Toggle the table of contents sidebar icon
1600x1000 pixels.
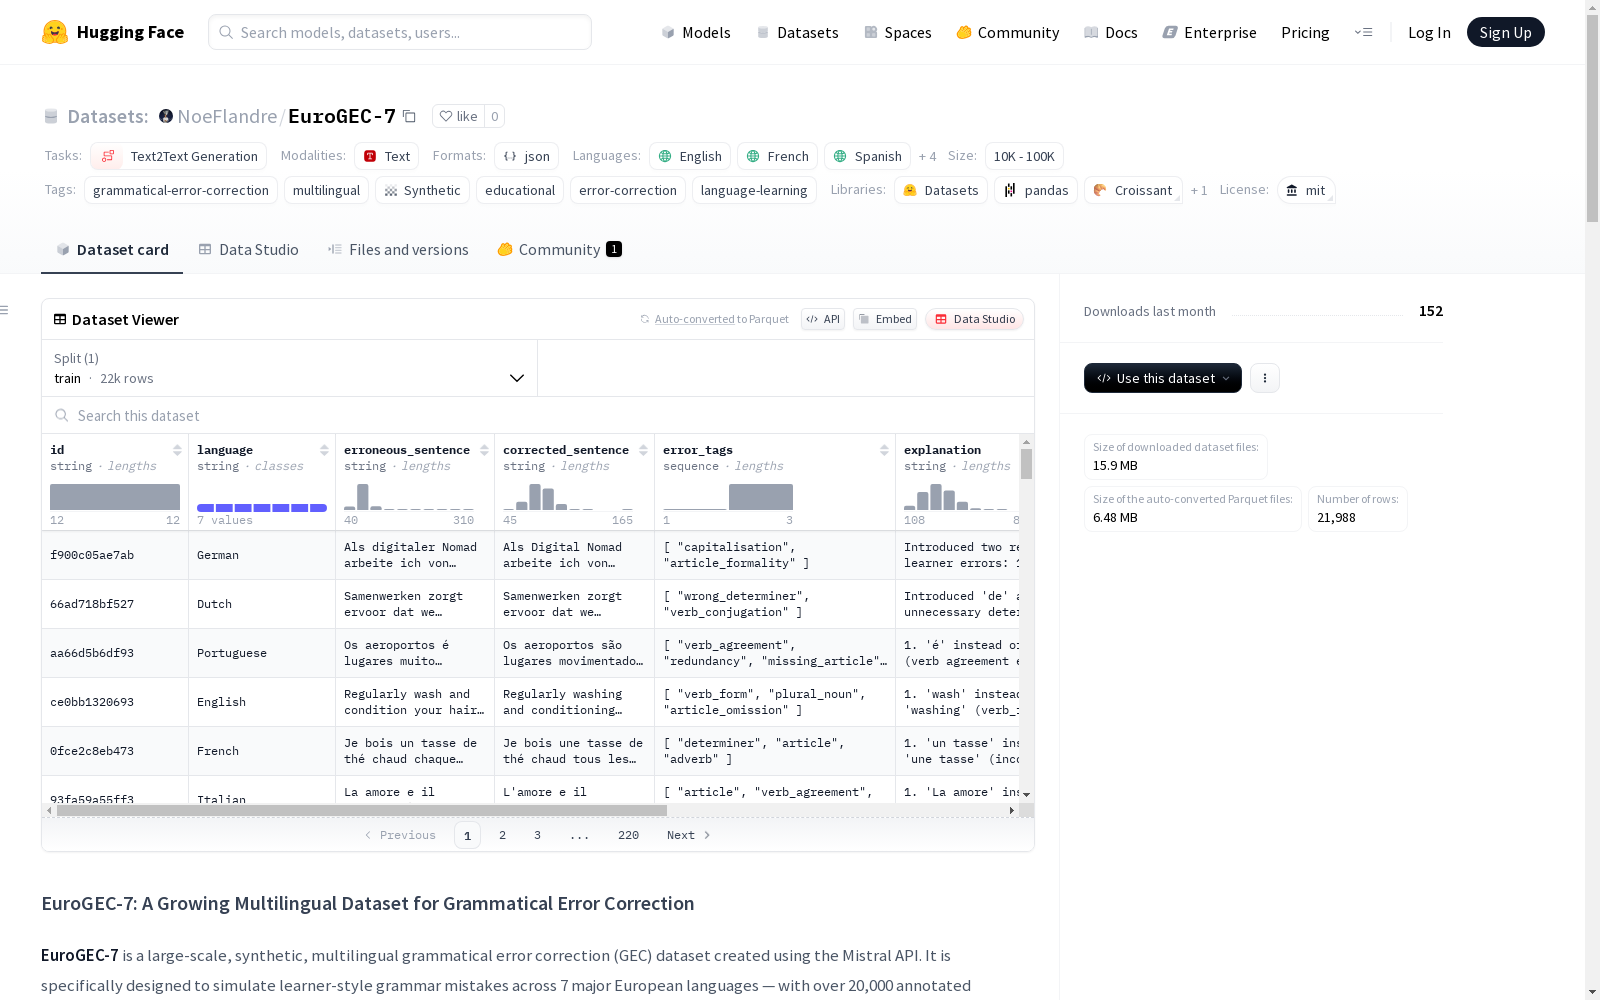(x=5, y=310)
